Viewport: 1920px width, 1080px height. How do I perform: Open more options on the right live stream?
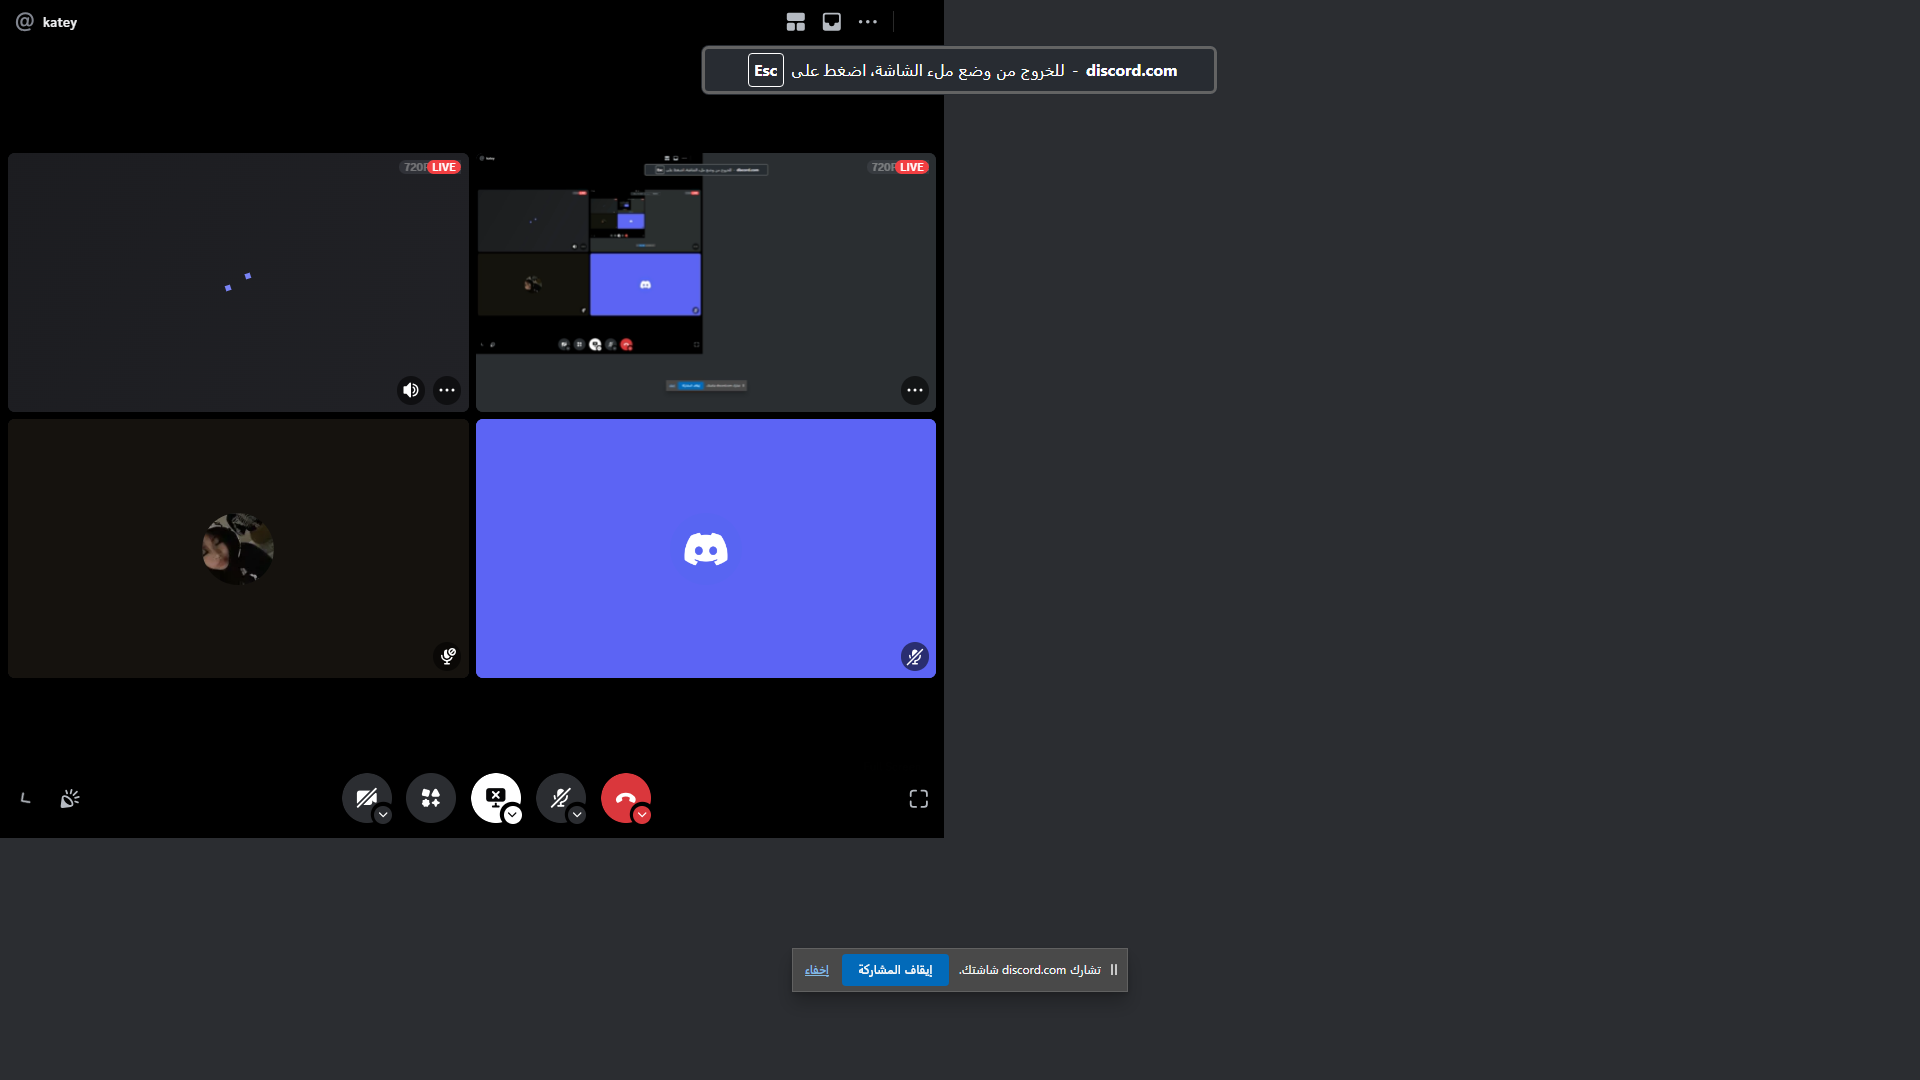coord(915,390)
